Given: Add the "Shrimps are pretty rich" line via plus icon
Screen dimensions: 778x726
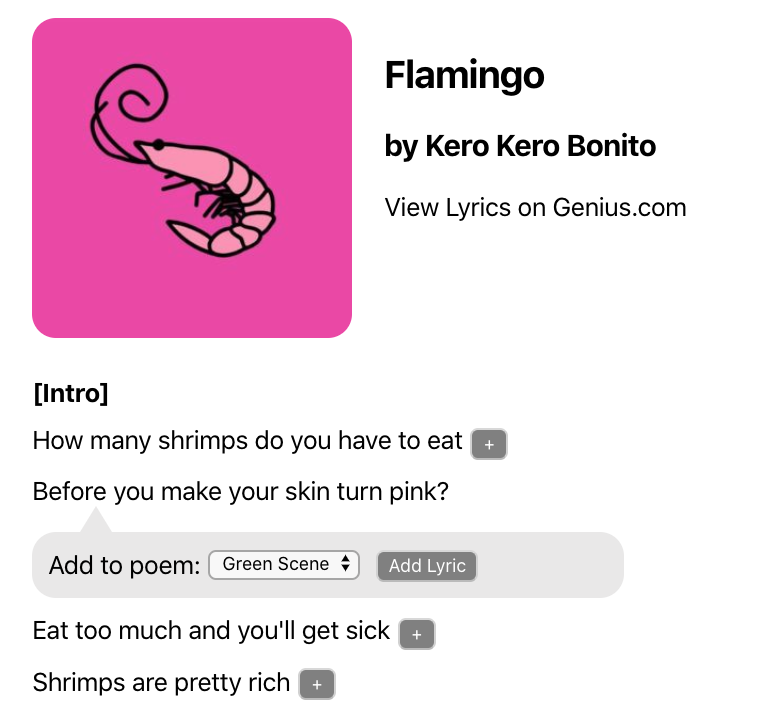Looking at the screenshot, I should [317, 685].
